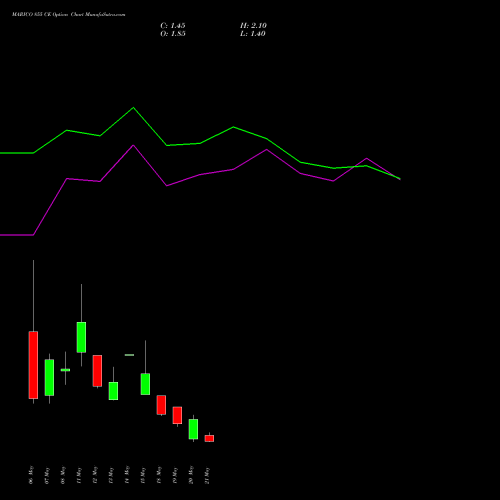The height and width of the screenshot is (500, 500).
Task: Click the 07 May date label
Action: tap(47, 475)
